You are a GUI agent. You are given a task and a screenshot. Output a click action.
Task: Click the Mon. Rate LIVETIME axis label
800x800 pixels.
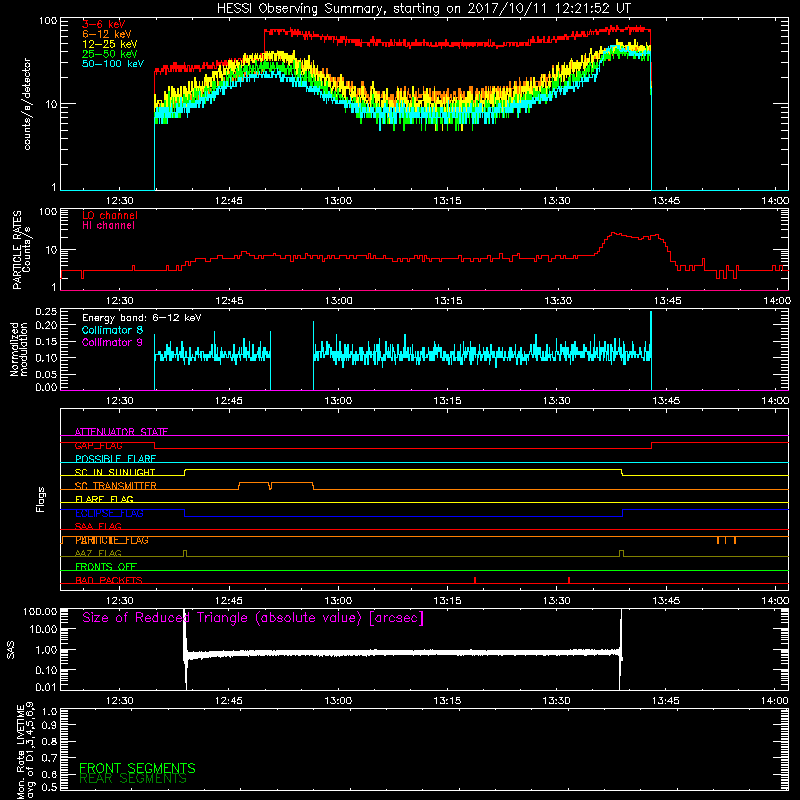pos(25,751)
